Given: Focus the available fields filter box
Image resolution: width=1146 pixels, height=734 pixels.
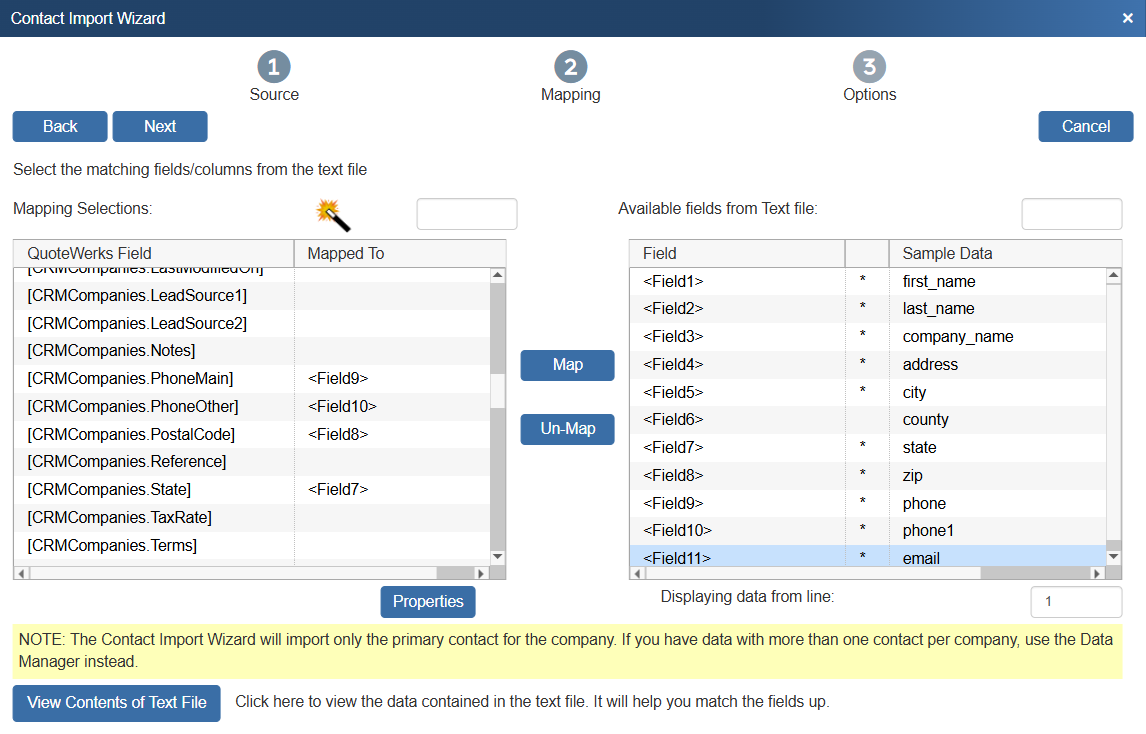Looking at the screenshot, I should coord(1071,214).
